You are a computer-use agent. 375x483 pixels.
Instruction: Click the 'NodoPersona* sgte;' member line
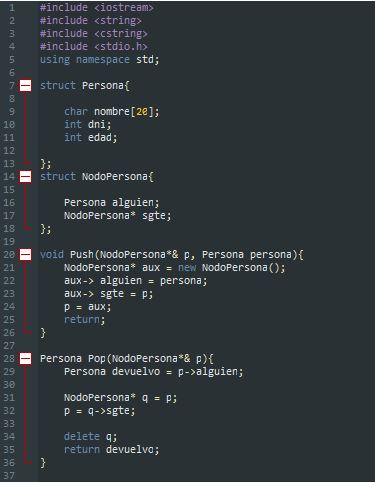click(117, 216)
